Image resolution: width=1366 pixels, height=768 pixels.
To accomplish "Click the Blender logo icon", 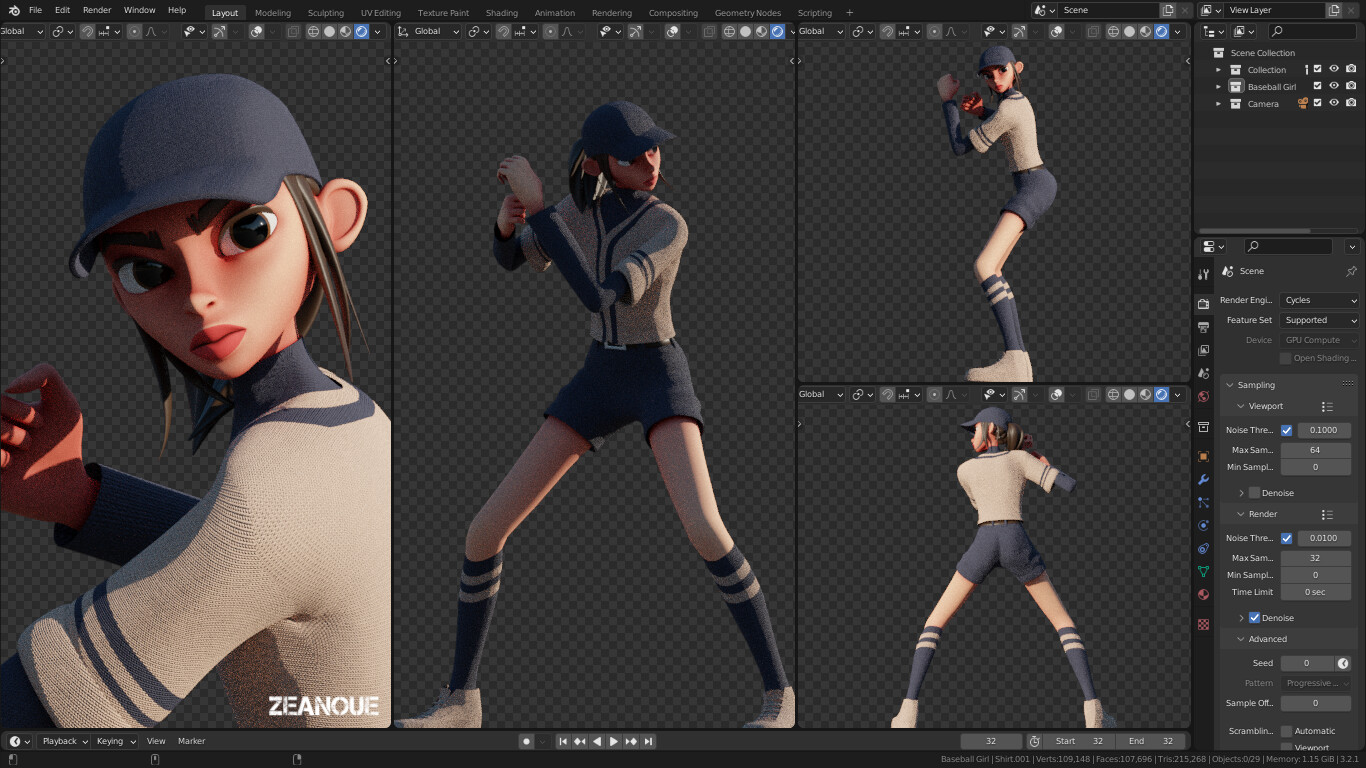I will 14,10.
